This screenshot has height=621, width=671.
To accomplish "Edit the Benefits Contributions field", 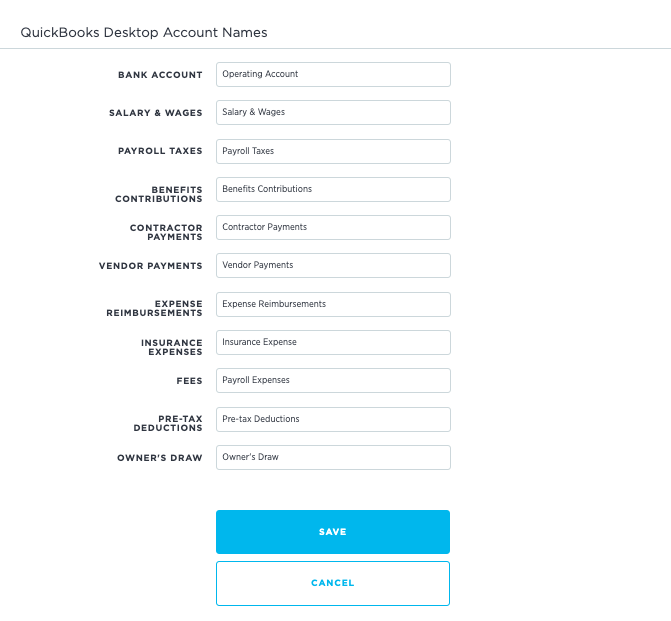I will coord(333,189).
